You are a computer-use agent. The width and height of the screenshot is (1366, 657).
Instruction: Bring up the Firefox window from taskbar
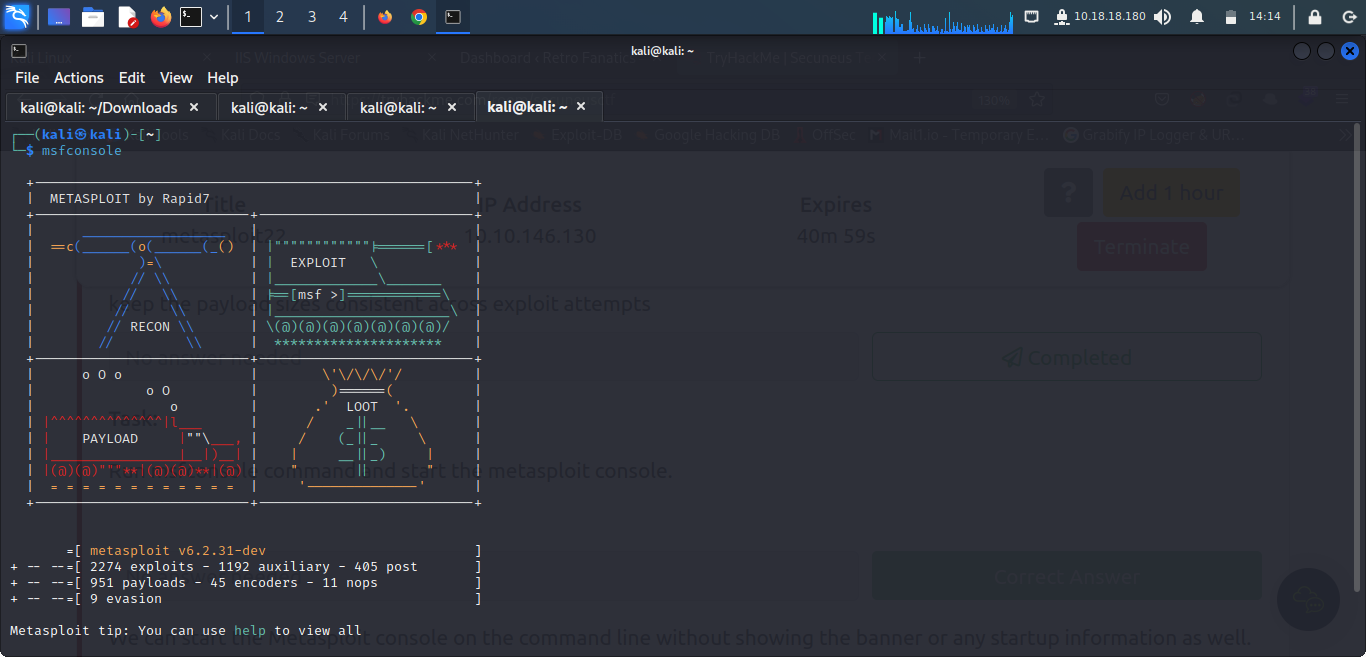(386, 17)
